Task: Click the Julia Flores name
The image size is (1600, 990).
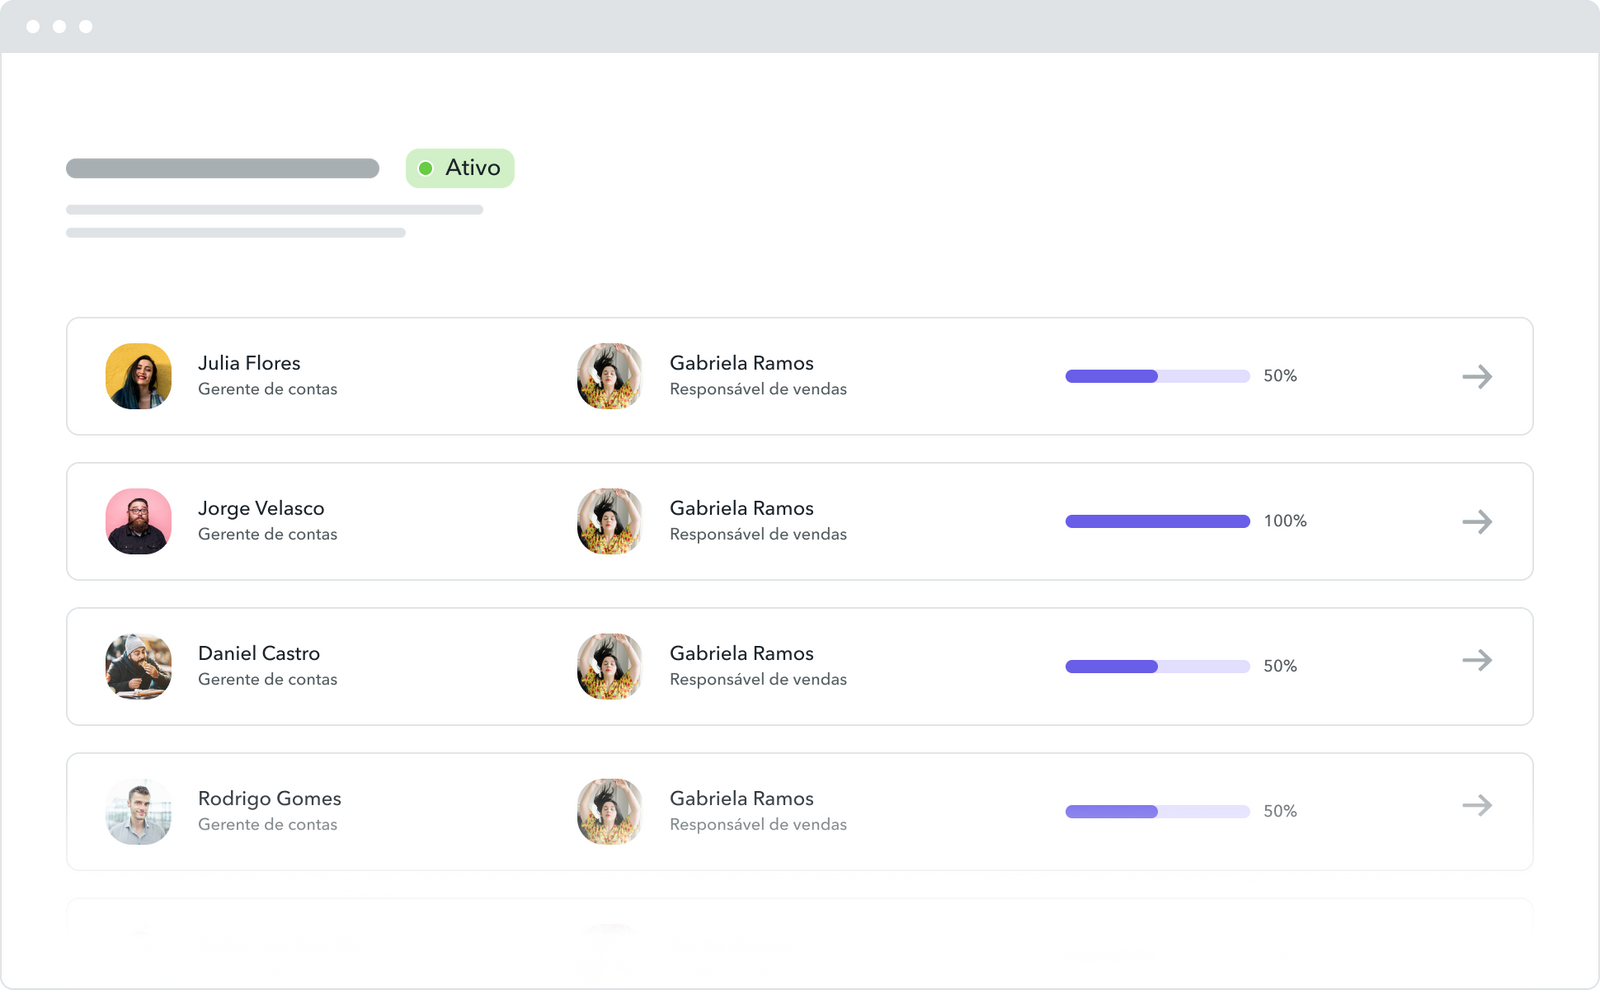Action: pos(249,363)
